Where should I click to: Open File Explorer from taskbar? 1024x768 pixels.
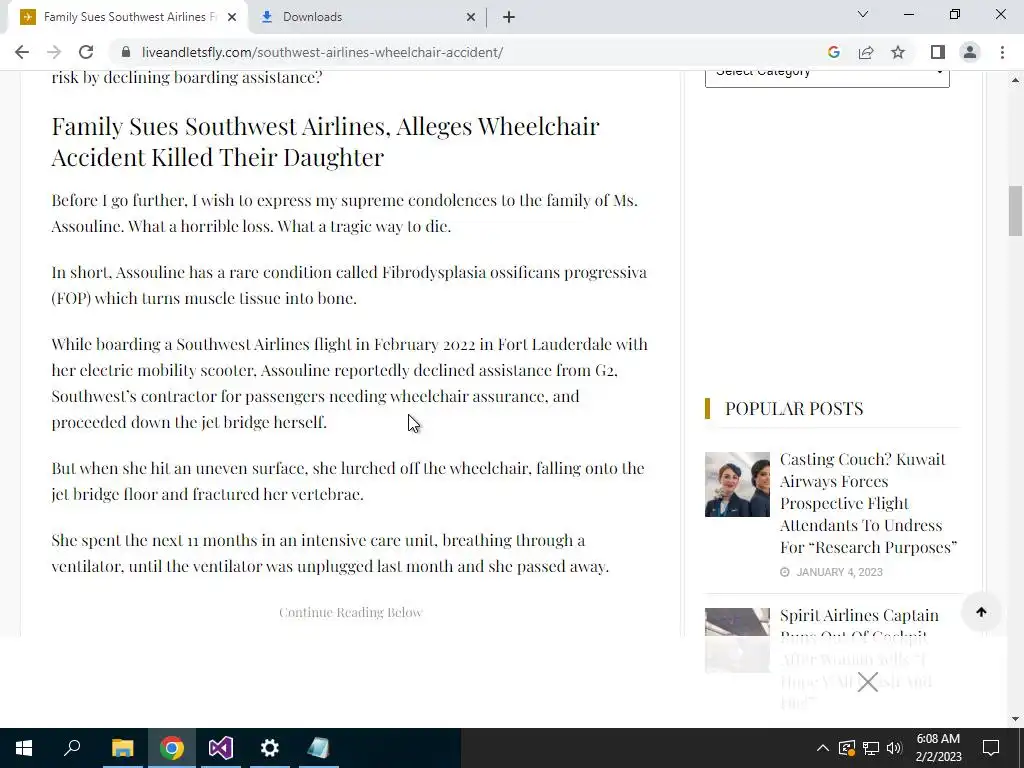point(122,748)
